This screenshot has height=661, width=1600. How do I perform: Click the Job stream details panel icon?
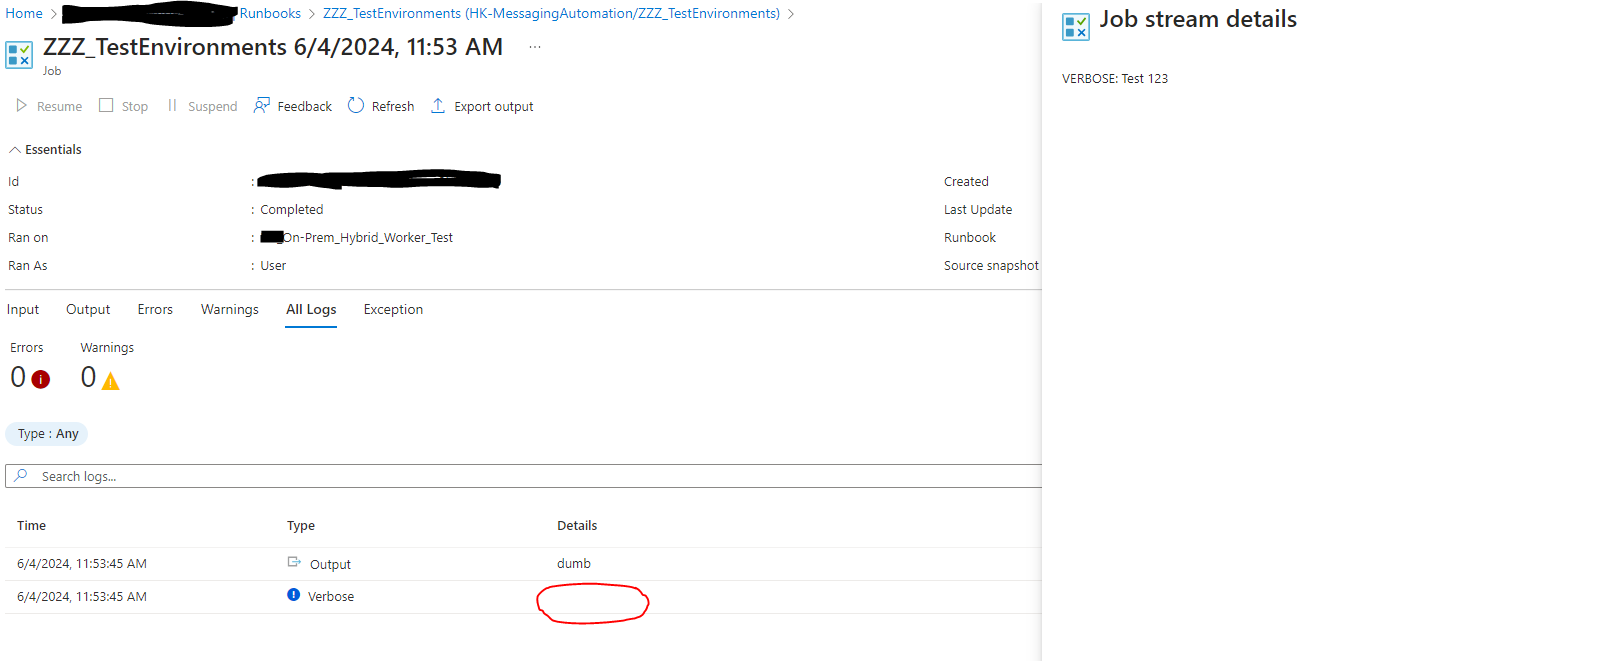[x=1076, y=27]
